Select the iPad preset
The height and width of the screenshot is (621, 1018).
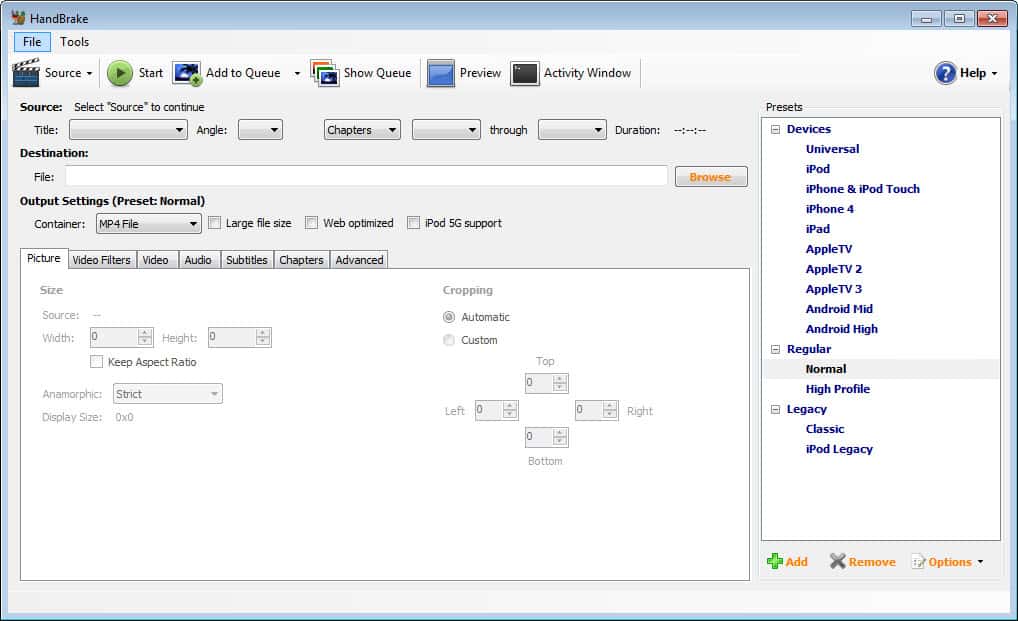[x=817, y=229]
